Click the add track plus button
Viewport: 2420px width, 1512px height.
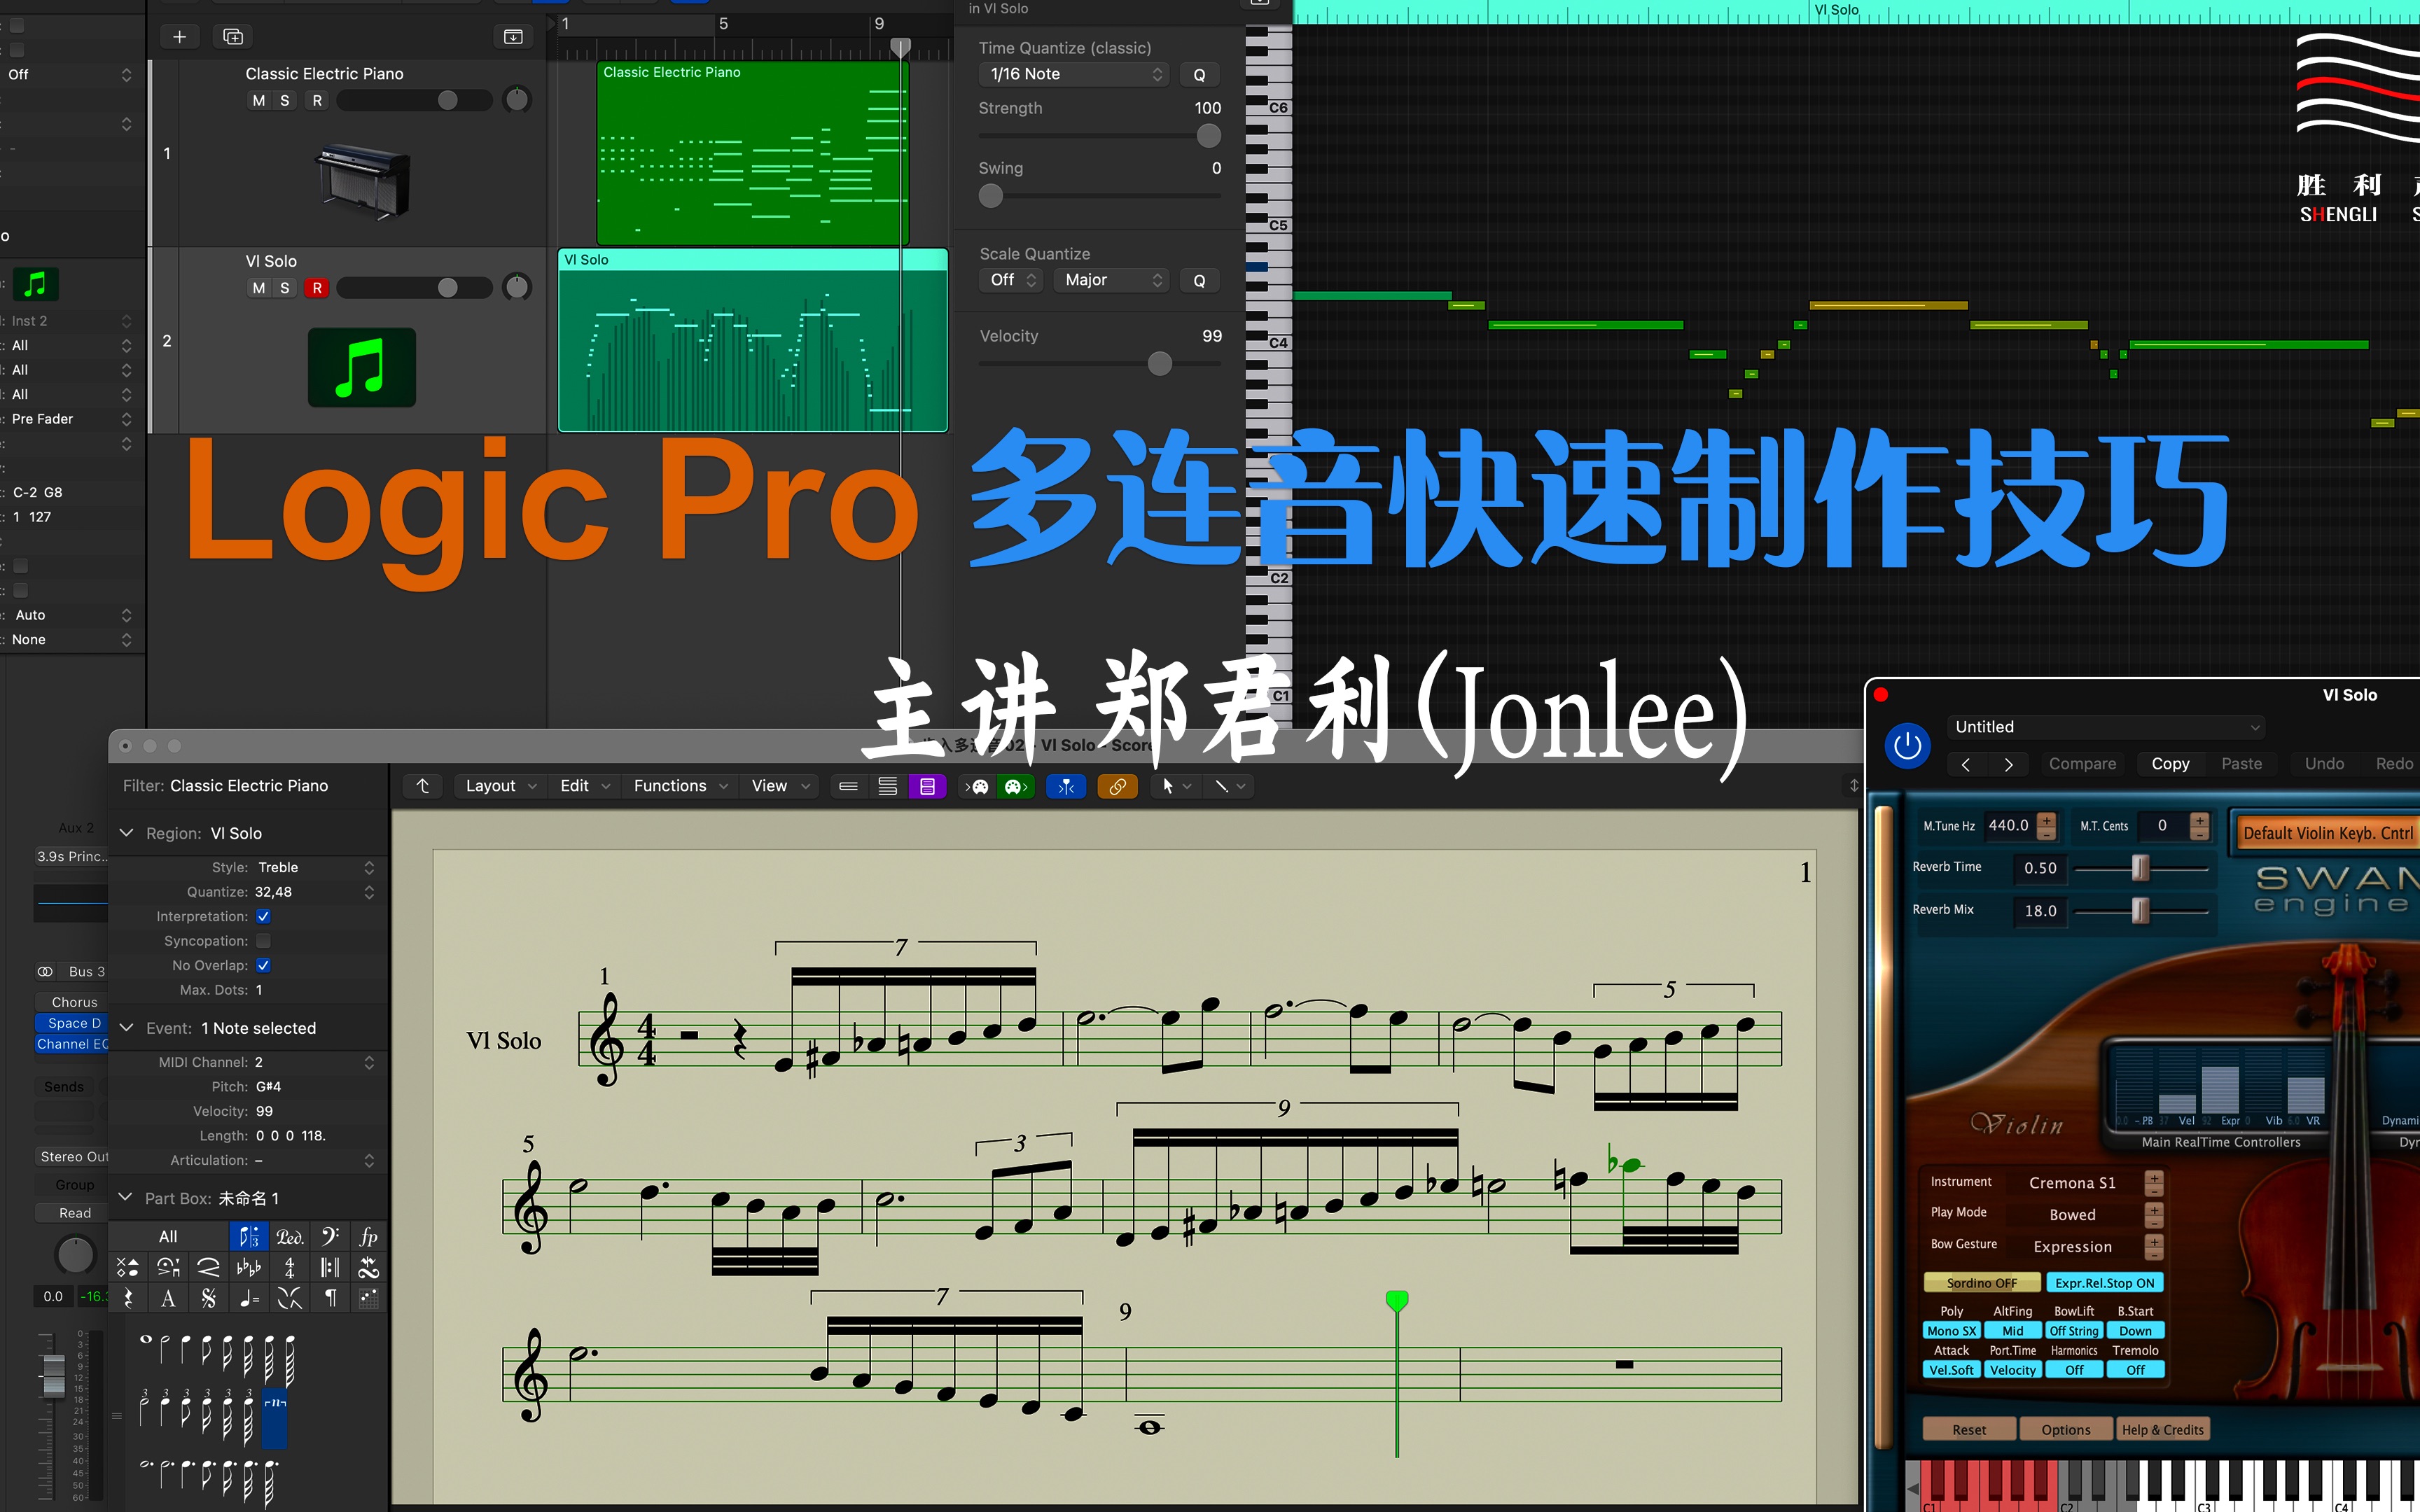(x=179, y=37)
